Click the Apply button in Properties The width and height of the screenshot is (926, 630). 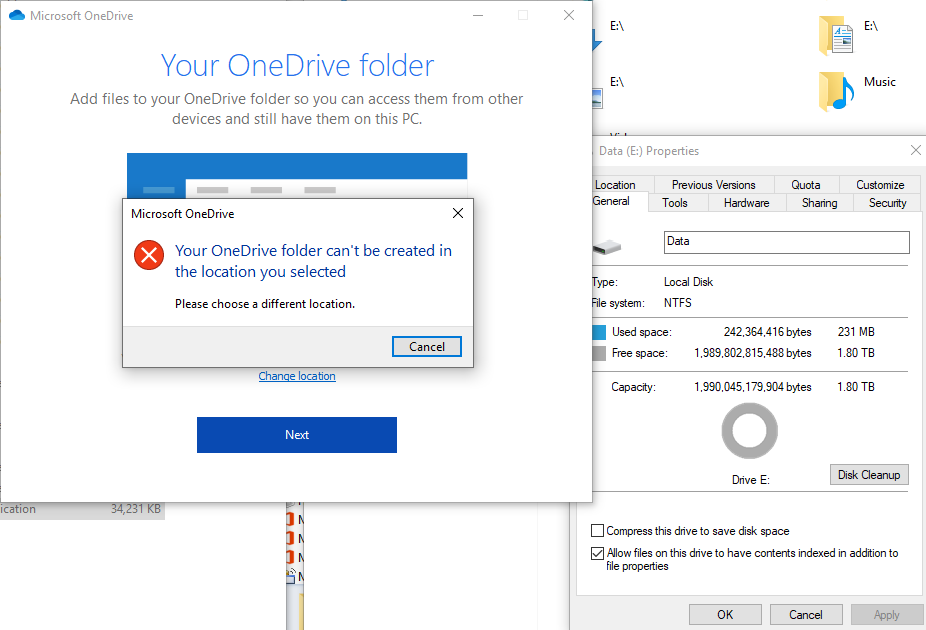tap(886, 615)
